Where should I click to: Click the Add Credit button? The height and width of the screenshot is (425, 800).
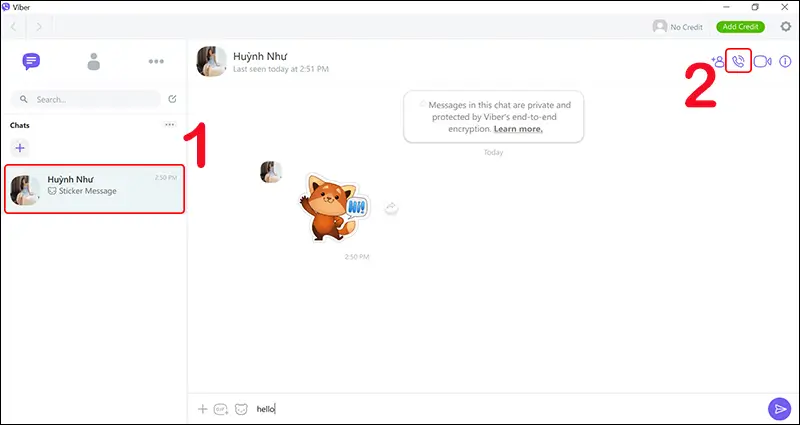pos(740,27)
